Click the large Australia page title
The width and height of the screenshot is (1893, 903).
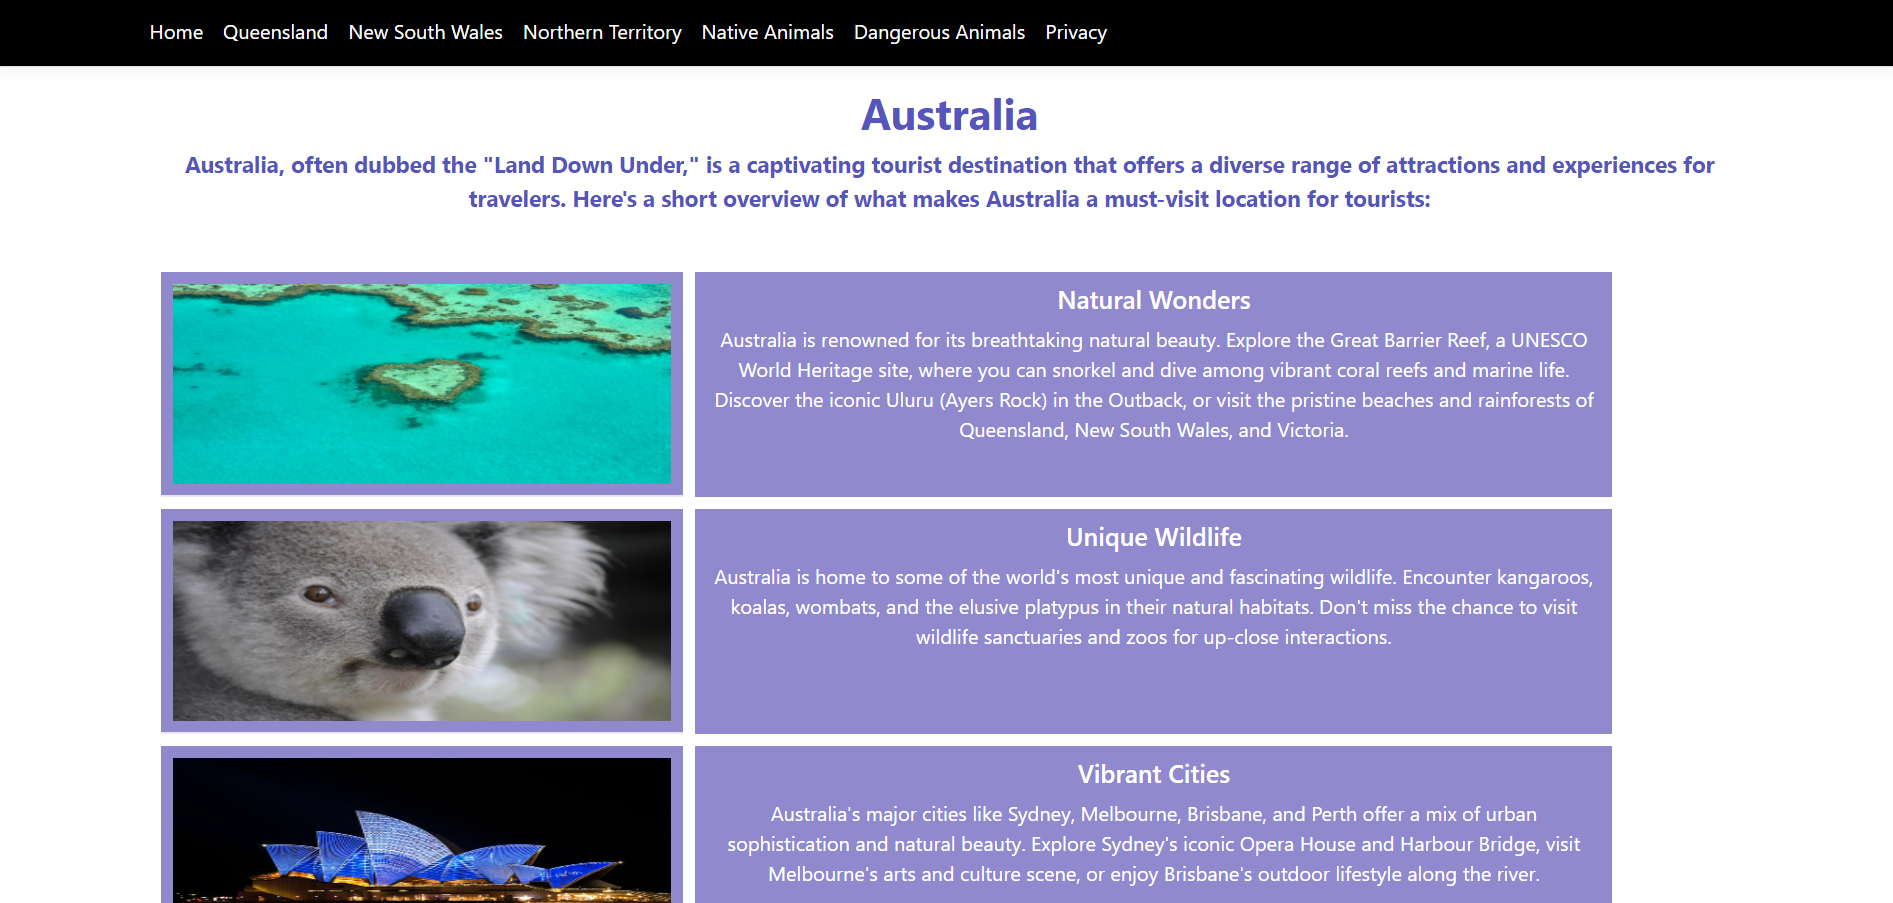[949, 115]
